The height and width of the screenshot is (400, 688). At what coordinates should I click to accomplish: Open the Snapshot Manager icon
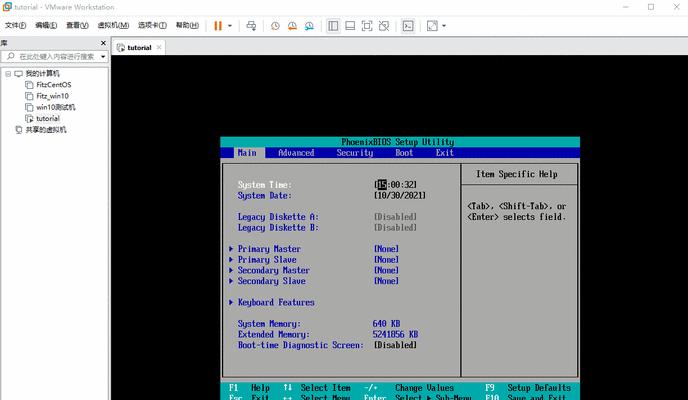point(309,26)
